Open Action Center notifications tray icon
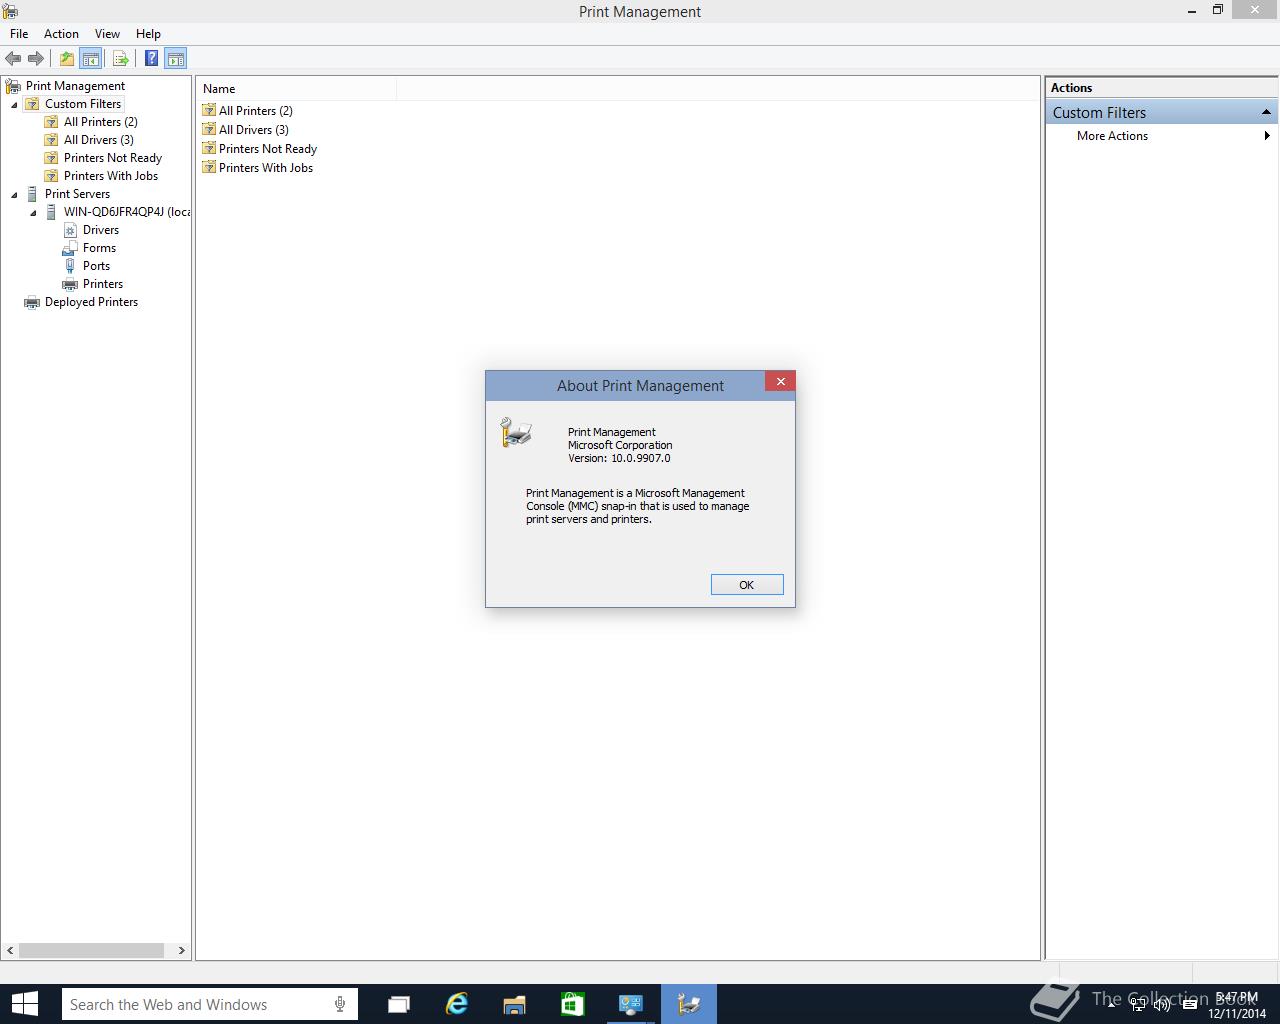 [x=1189, y=1005]
